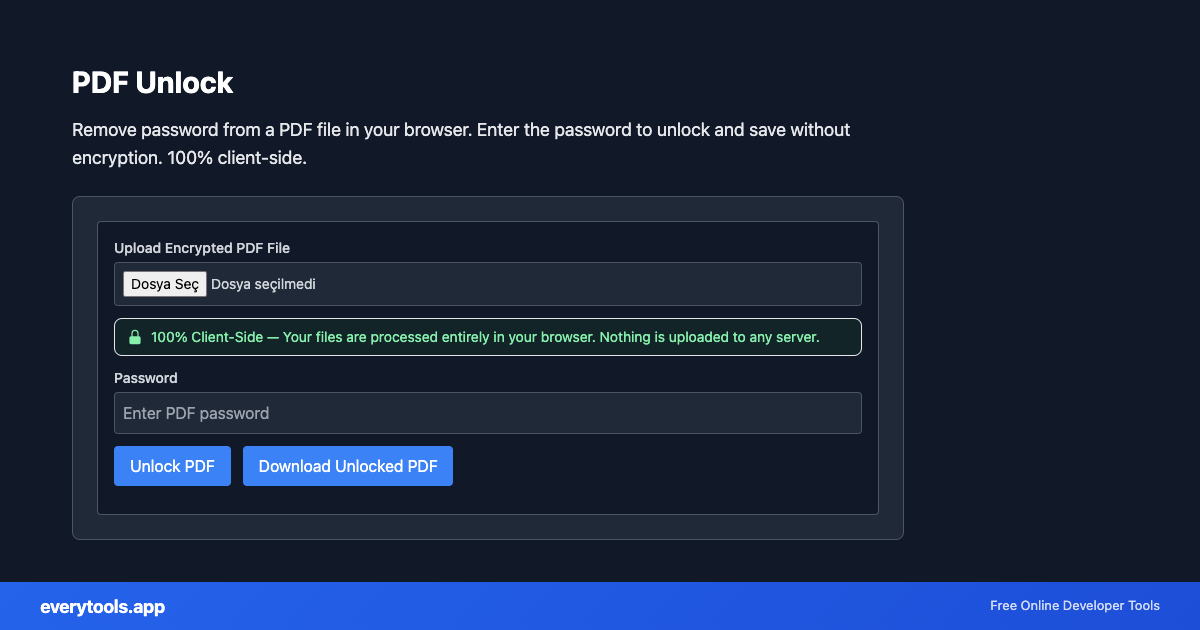The height and width of the screenshot is (630, 1200).
Task: Click Download Unlocked PDF
Action: point(347,465)
